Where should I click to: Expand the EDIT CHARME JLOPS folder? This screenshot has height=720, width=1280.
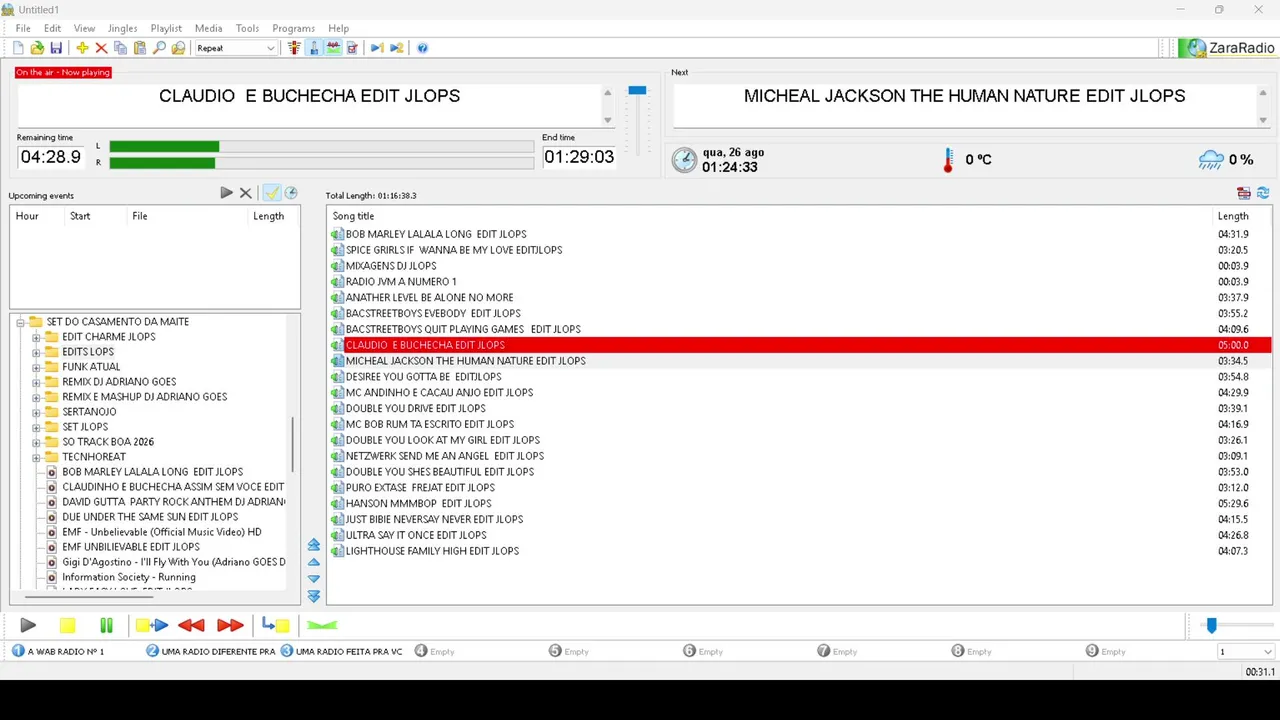(36, 337)
